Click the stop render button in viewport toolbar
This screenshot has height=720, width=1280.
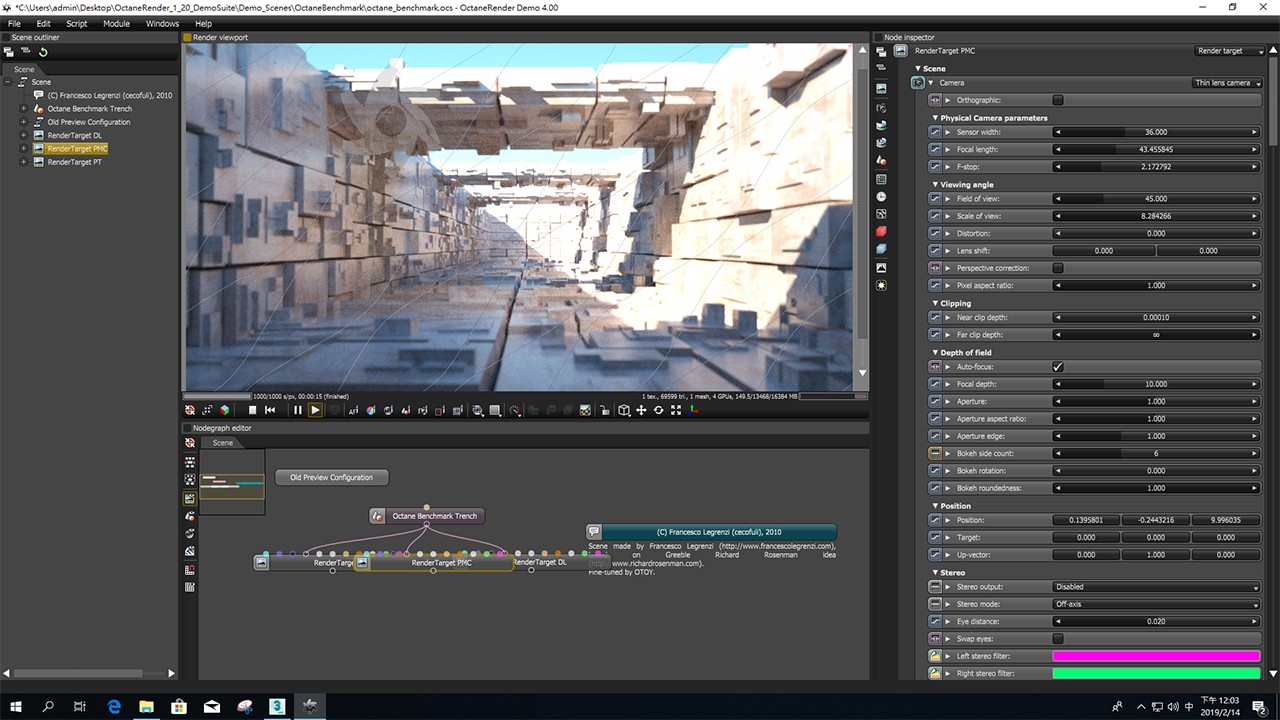pyautogui.click(x=252, y=410)
